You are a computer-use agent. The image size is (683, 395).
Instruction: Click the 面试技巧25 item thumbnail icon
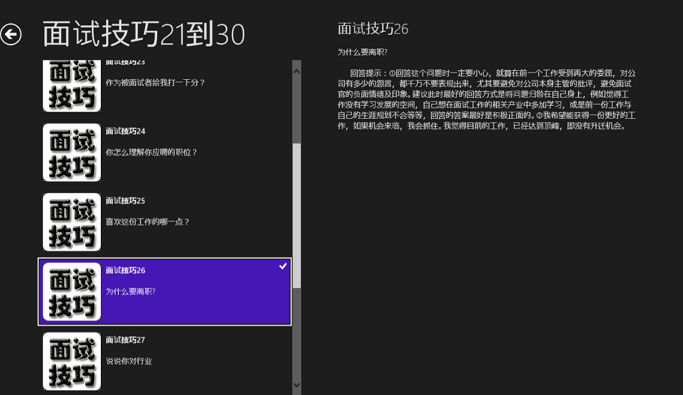[x=72, y=222]
